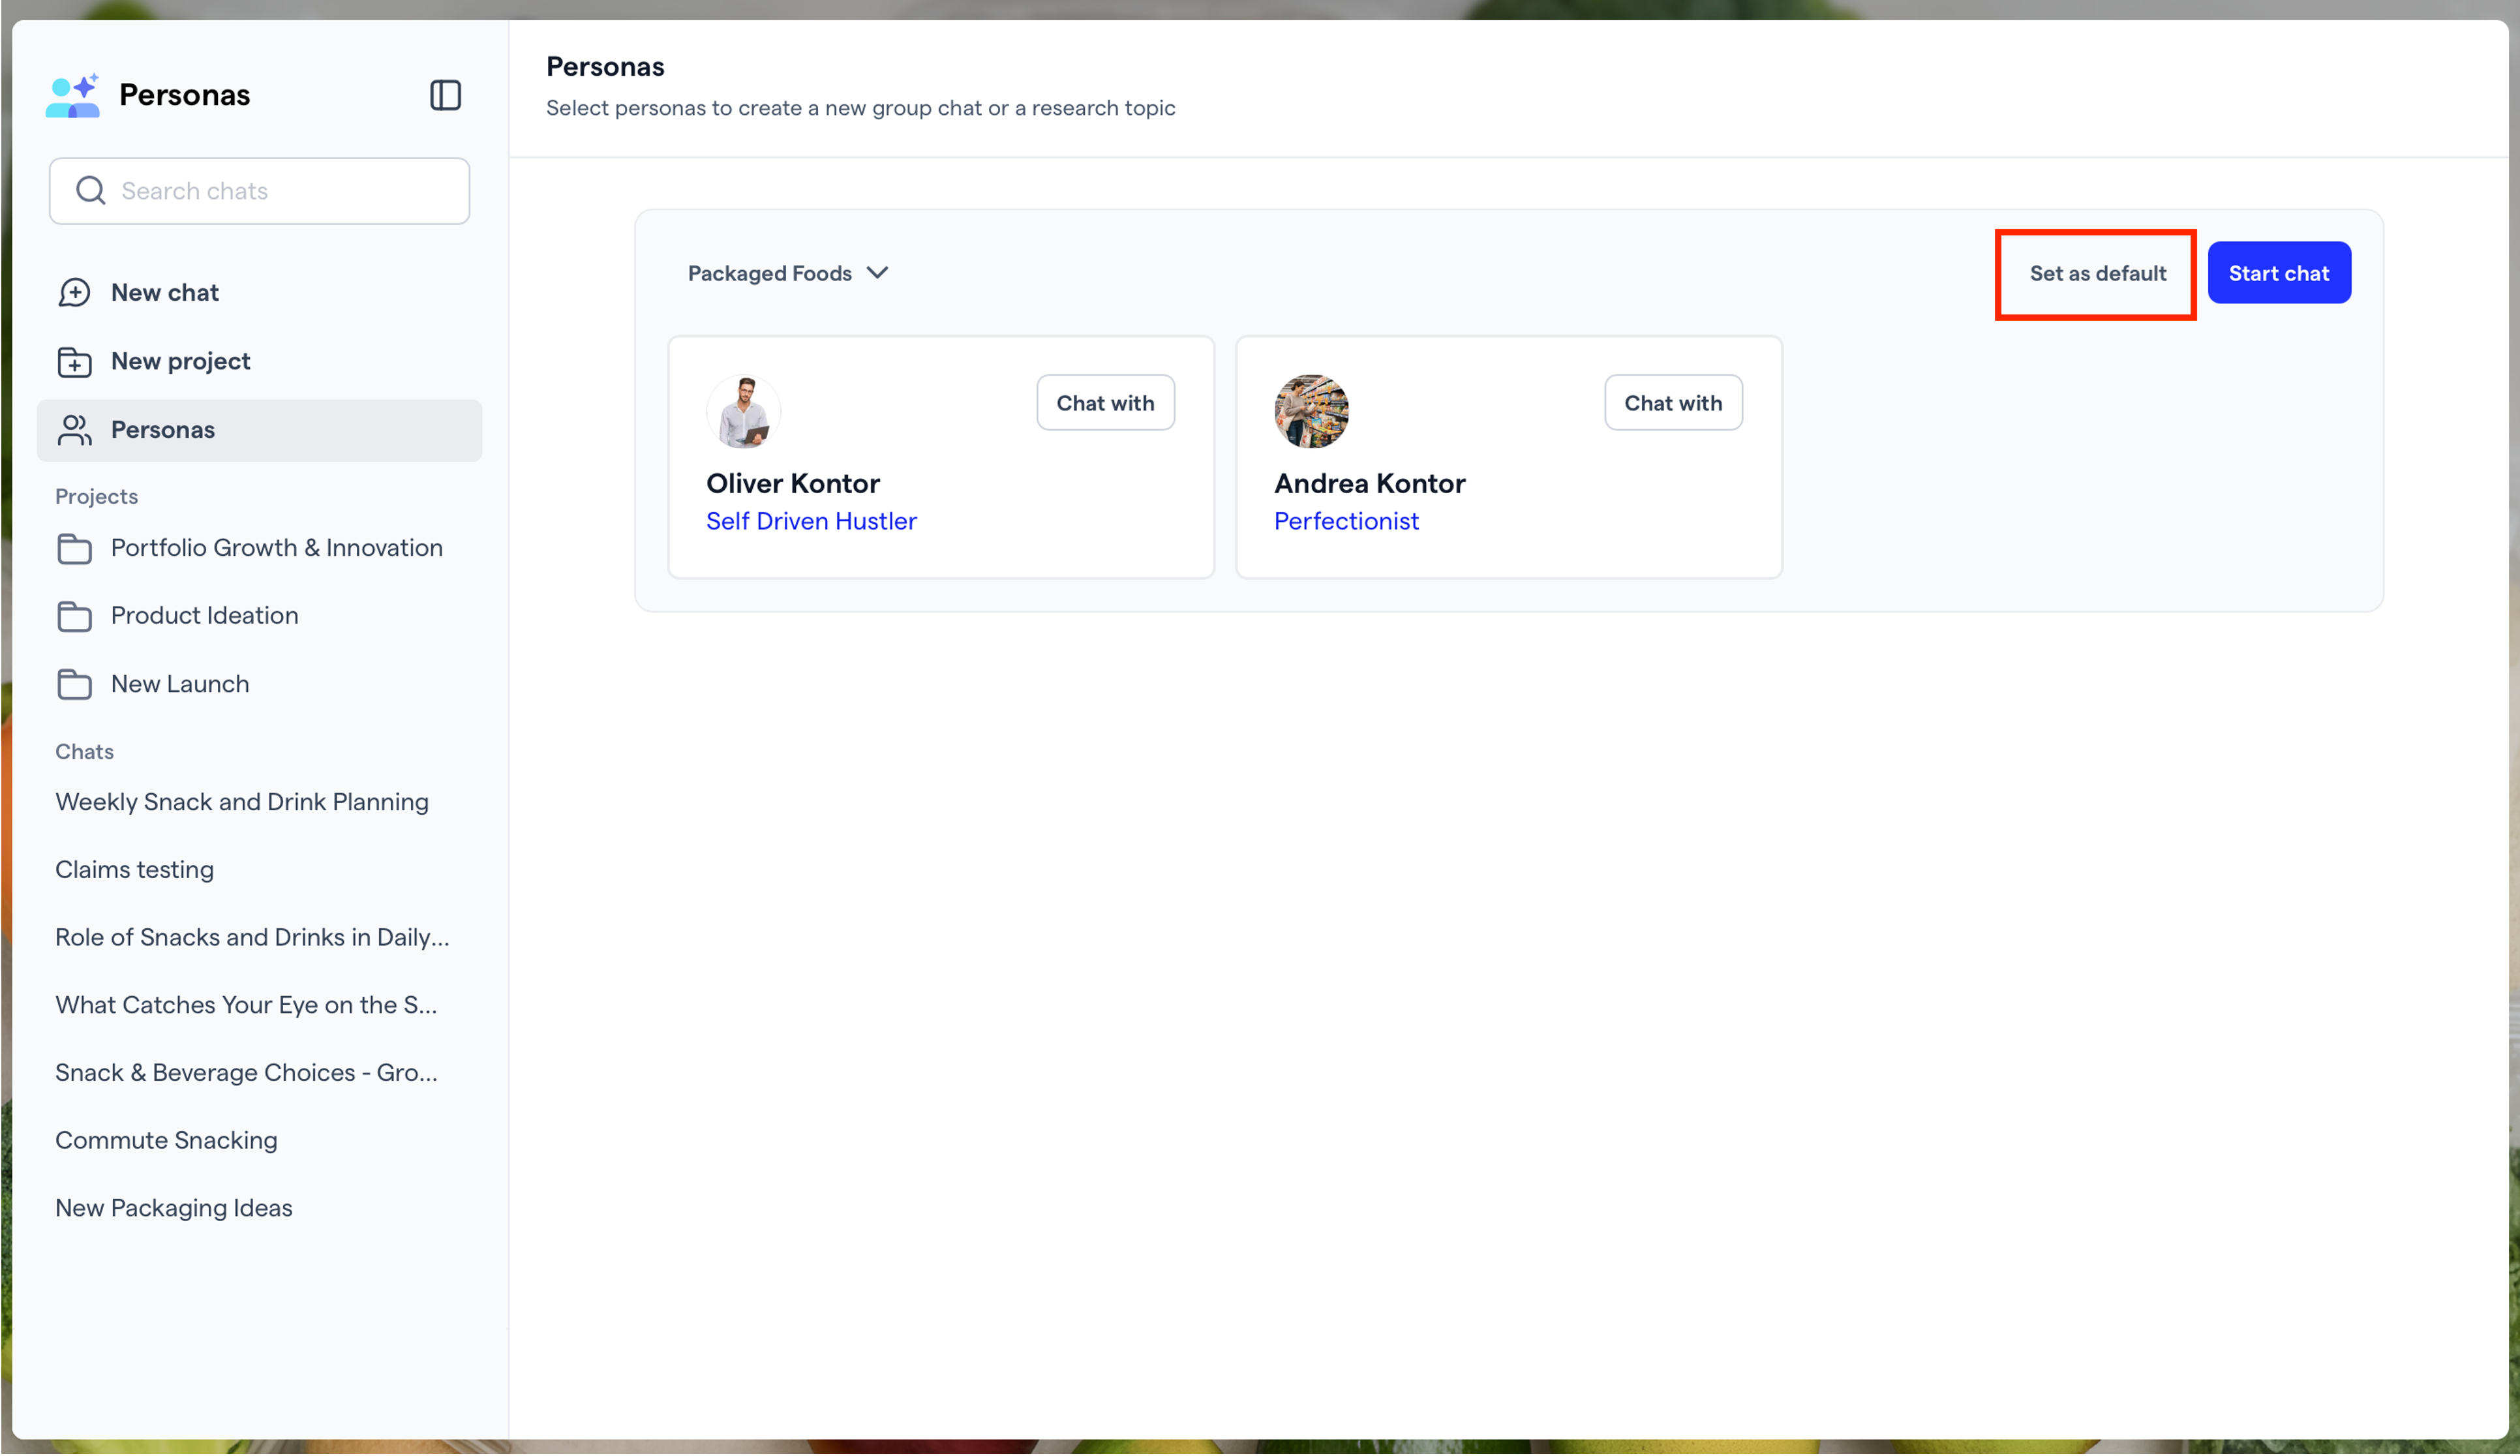This screenshot has height=1456, width=2520.
Task: Open the Commute Snacking chat
Action: click(x=166, y=1140)
